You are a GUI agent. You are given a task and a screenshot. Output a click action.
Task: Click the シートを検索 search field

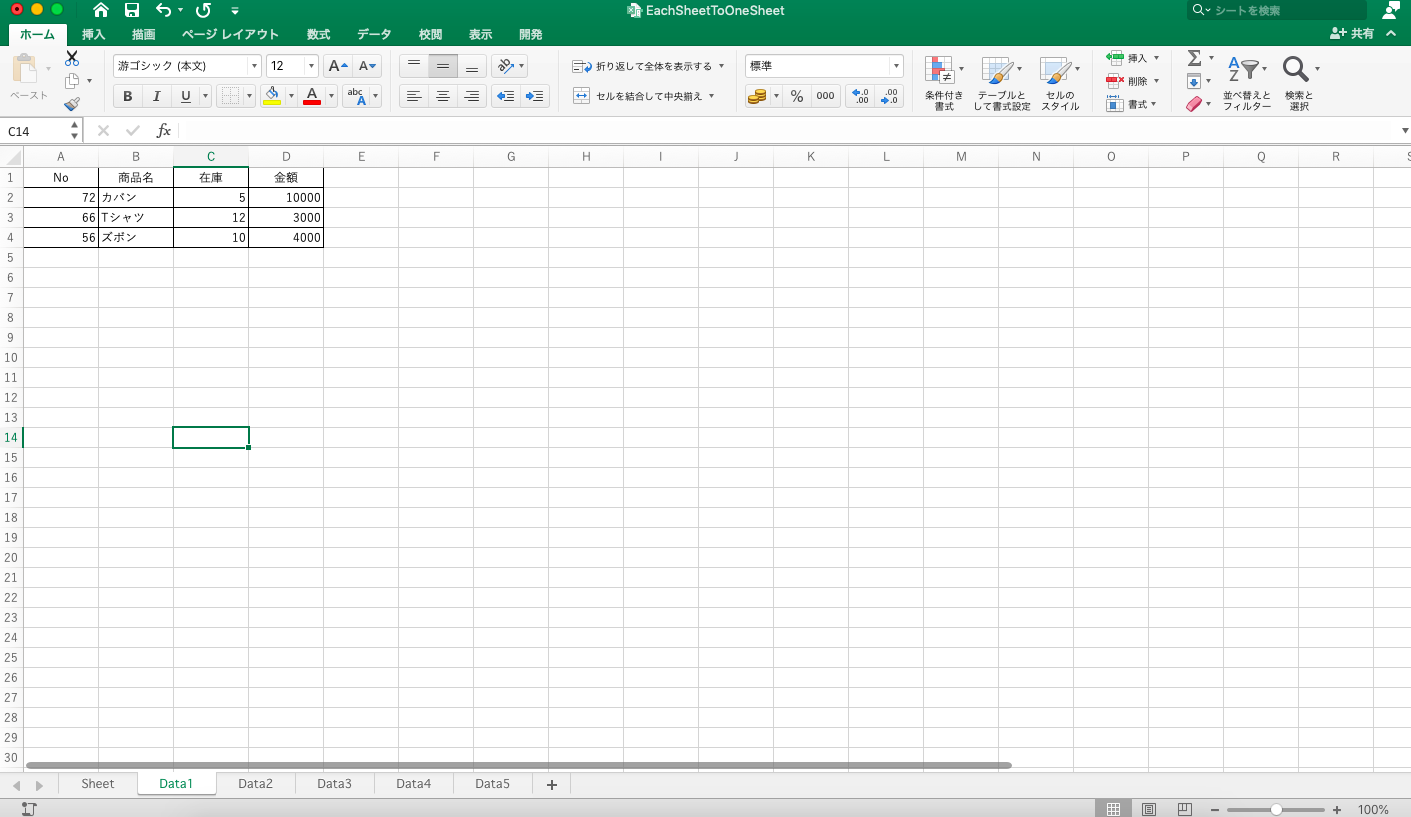point(1277,10)
